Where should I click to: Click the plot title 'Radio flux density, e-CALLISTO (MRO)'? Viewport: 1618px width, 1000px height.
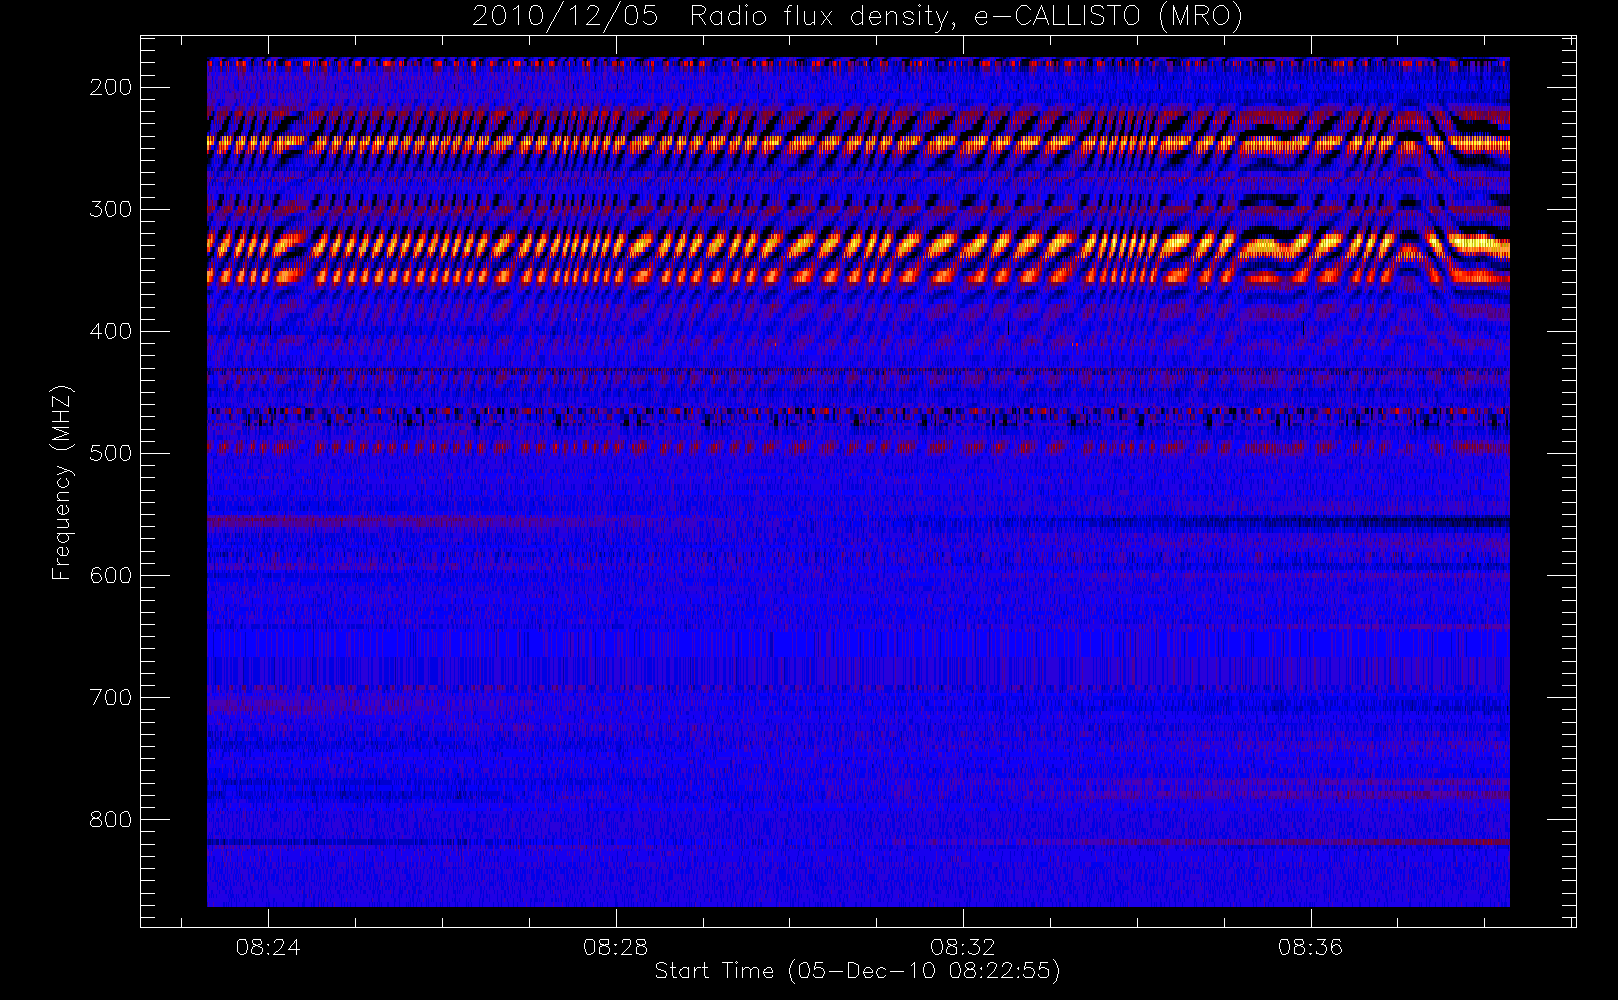tap(966, 17)
